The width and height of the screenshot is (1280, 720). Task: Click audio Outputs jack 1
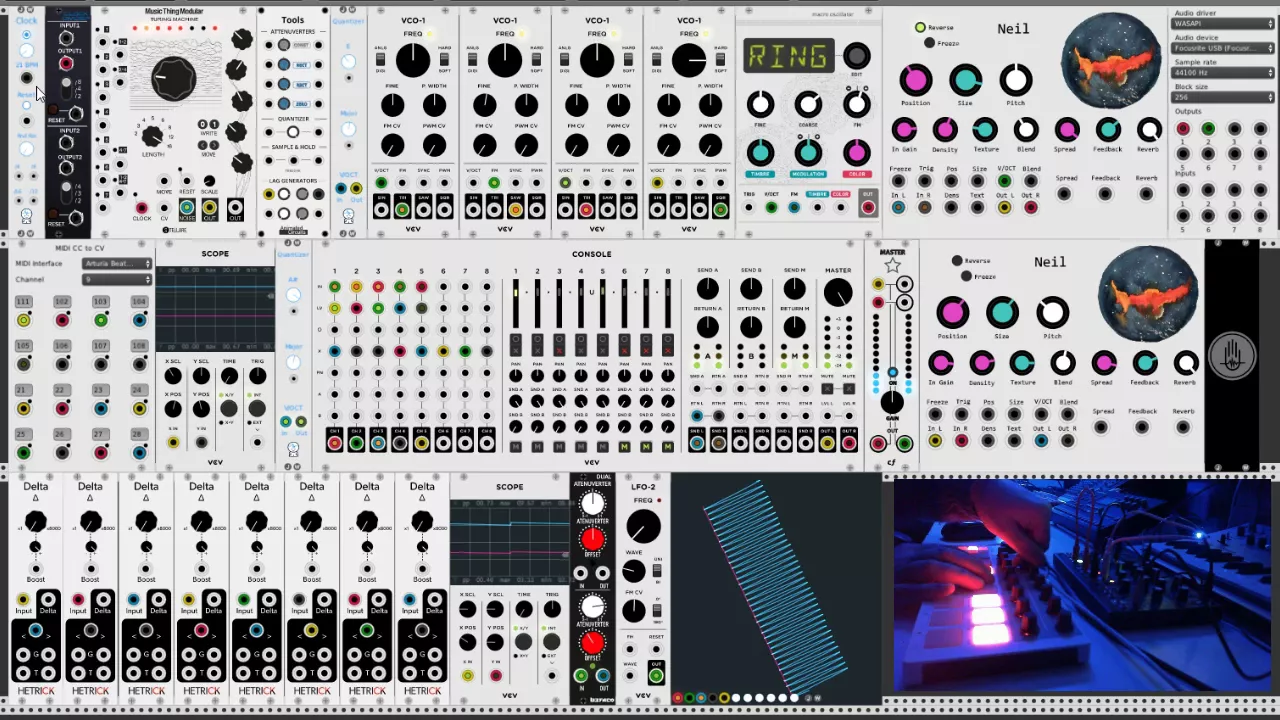1183,129
